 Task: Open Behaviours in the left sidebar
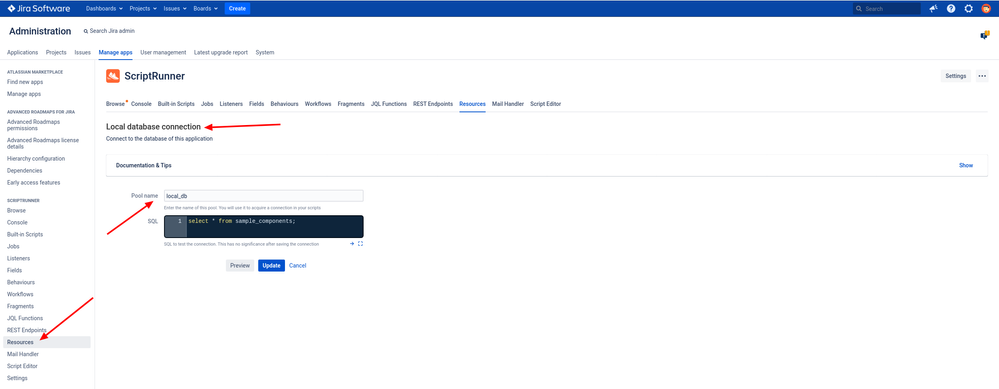(x=20, y=282)
